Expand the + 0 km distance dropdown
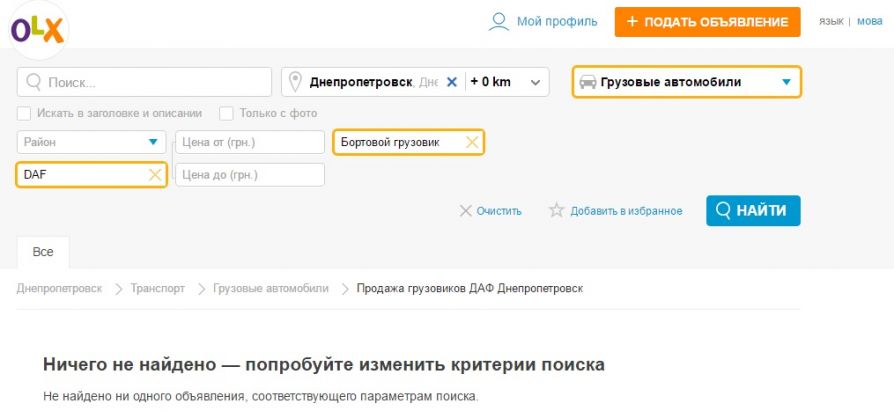894x411 pixels. (505, 82)
